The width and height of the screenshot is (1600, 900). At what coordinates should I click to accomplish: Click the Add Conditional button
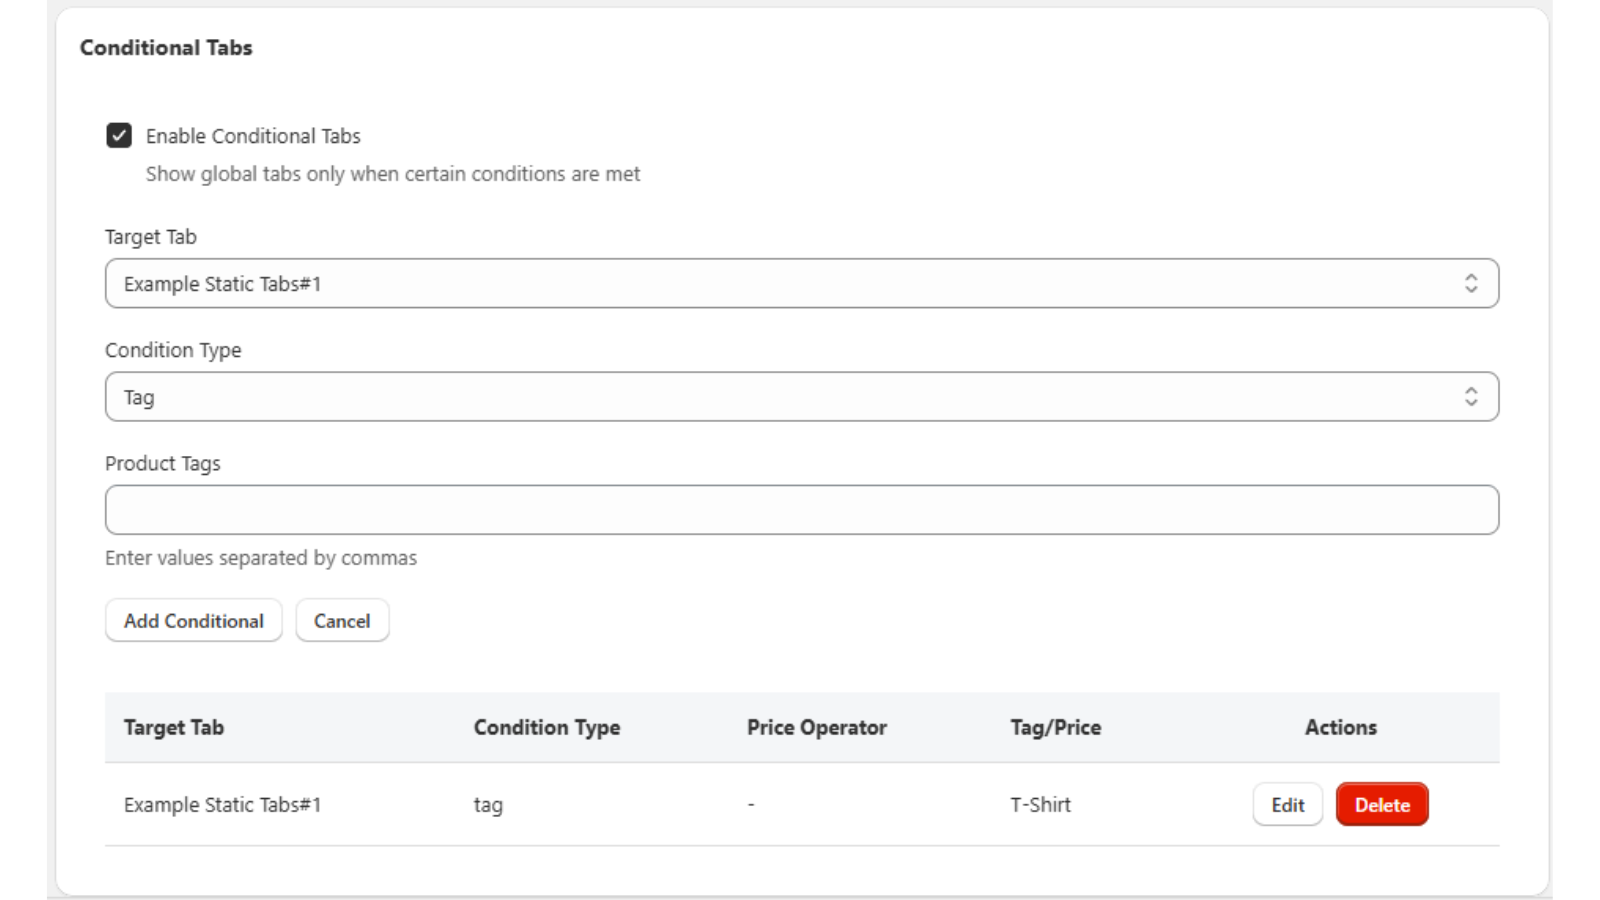[x=193, y=620]
